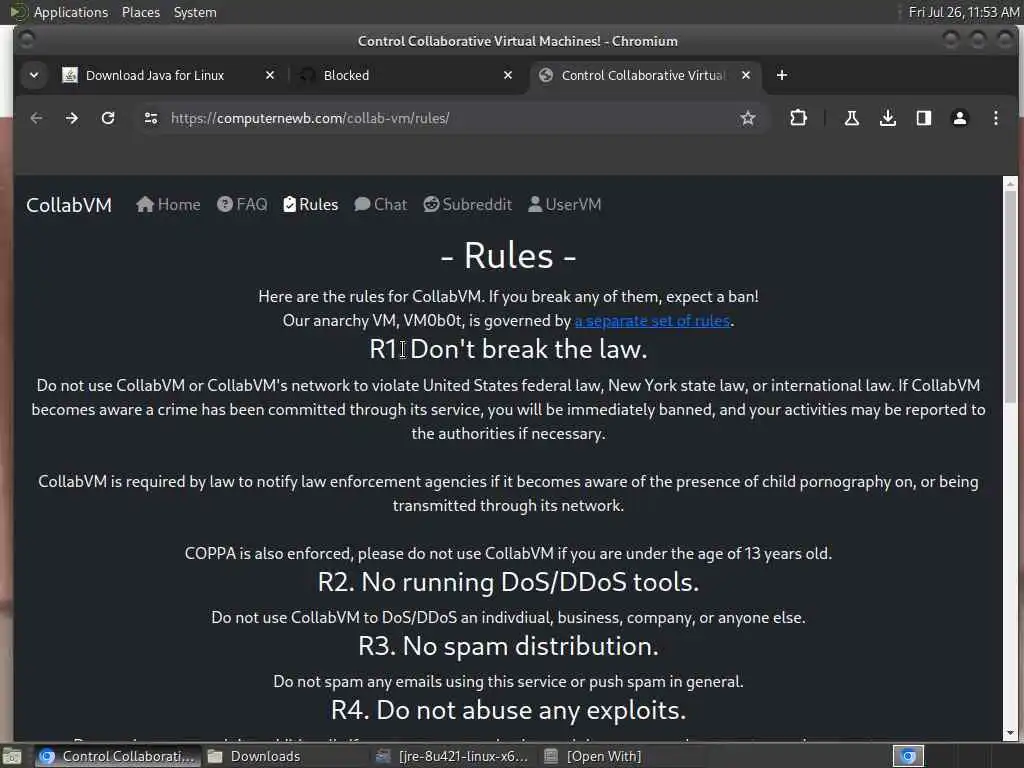
Task: Open the Places menu
Action: (140, 12)
